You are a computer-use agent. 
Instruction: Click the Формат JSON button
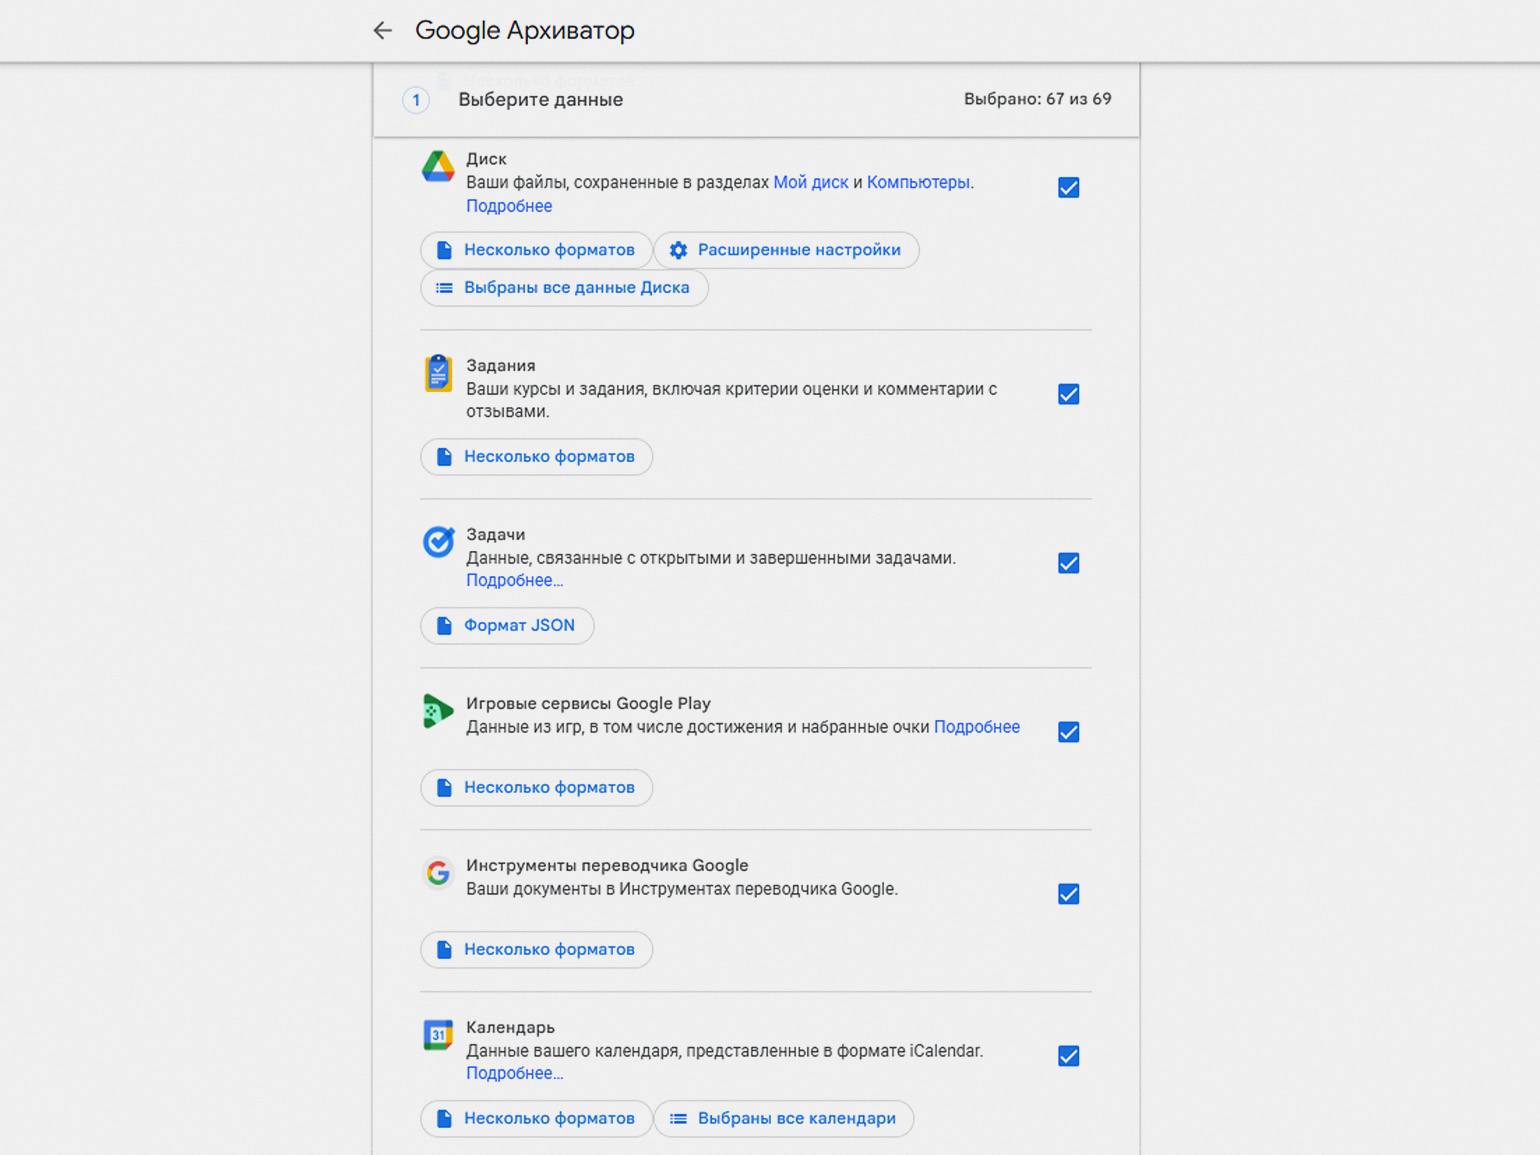507,626
